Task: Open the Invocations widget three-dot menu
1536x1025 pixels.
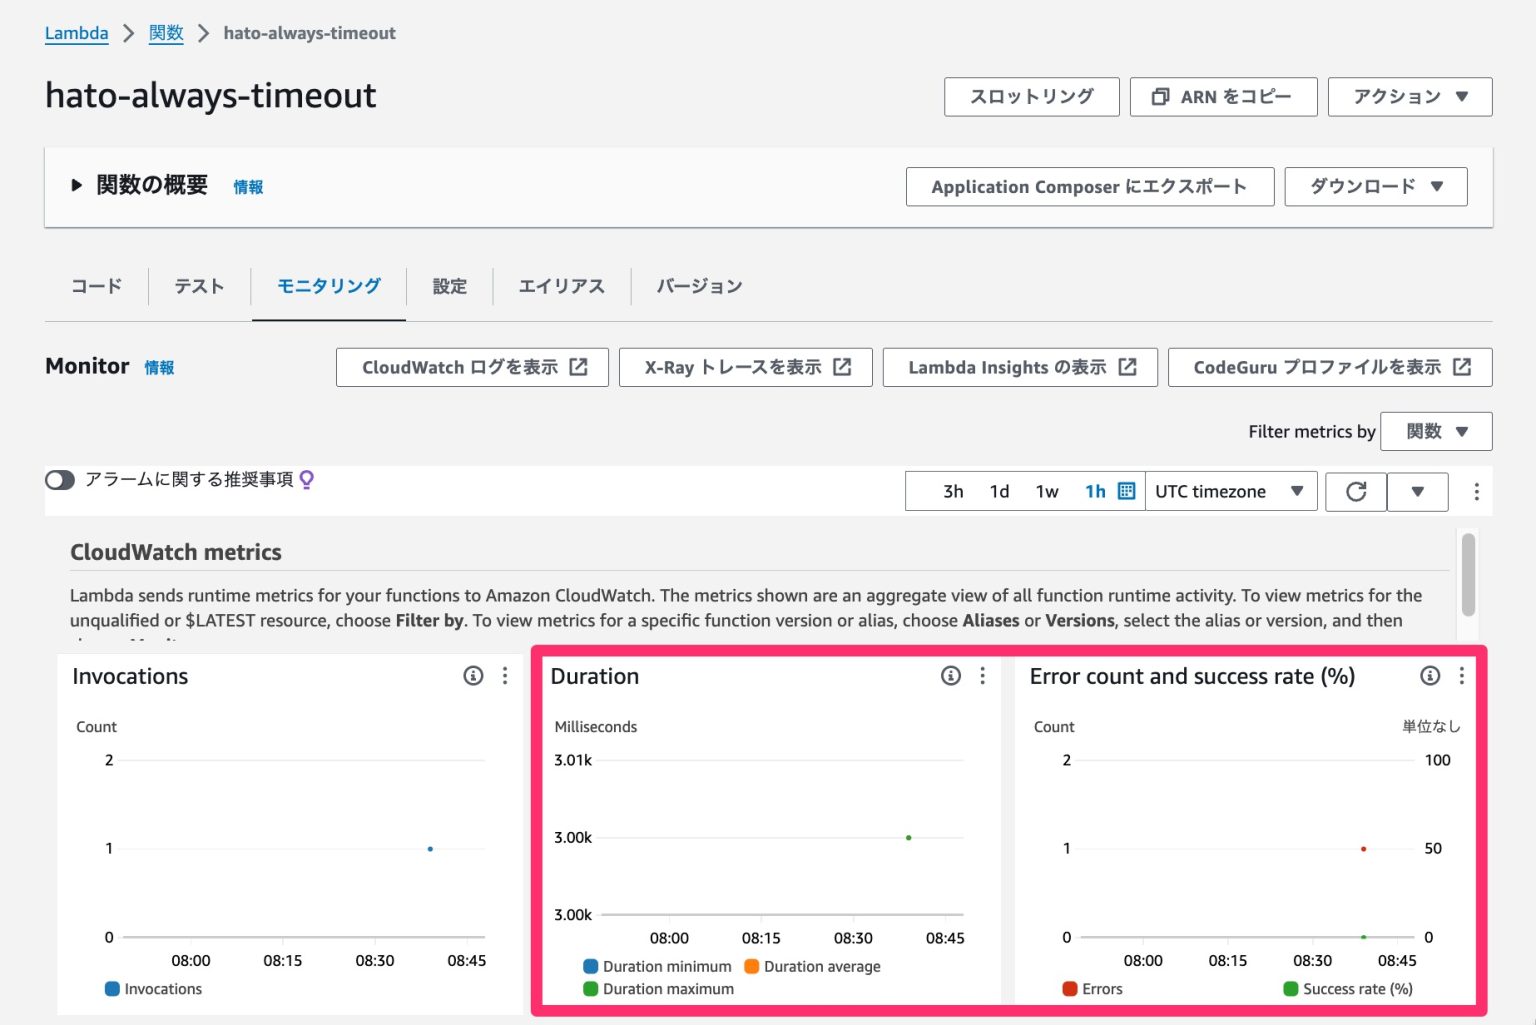Action: tap(505, 676)
